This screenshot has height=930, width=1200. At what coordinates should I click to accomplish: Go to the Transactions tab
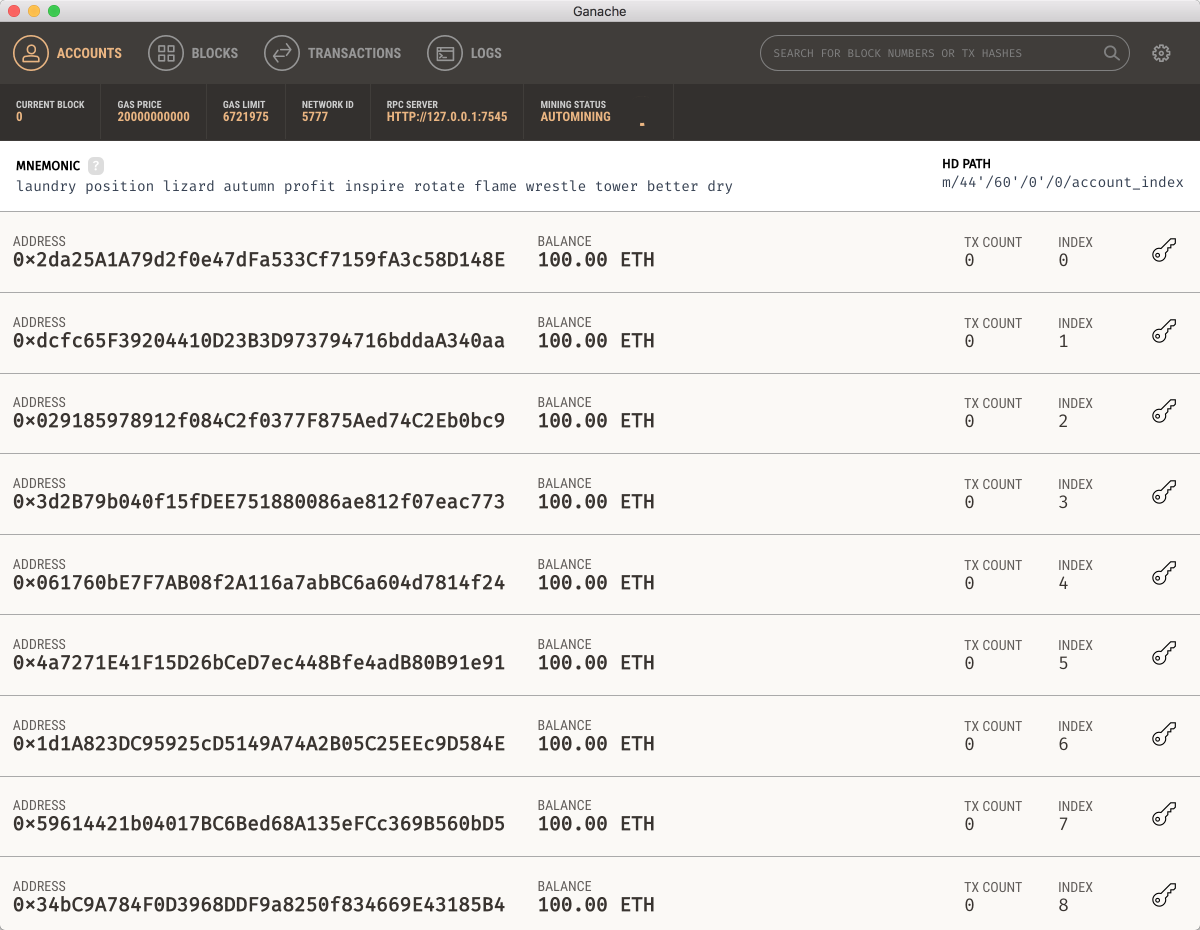(332, 53)
